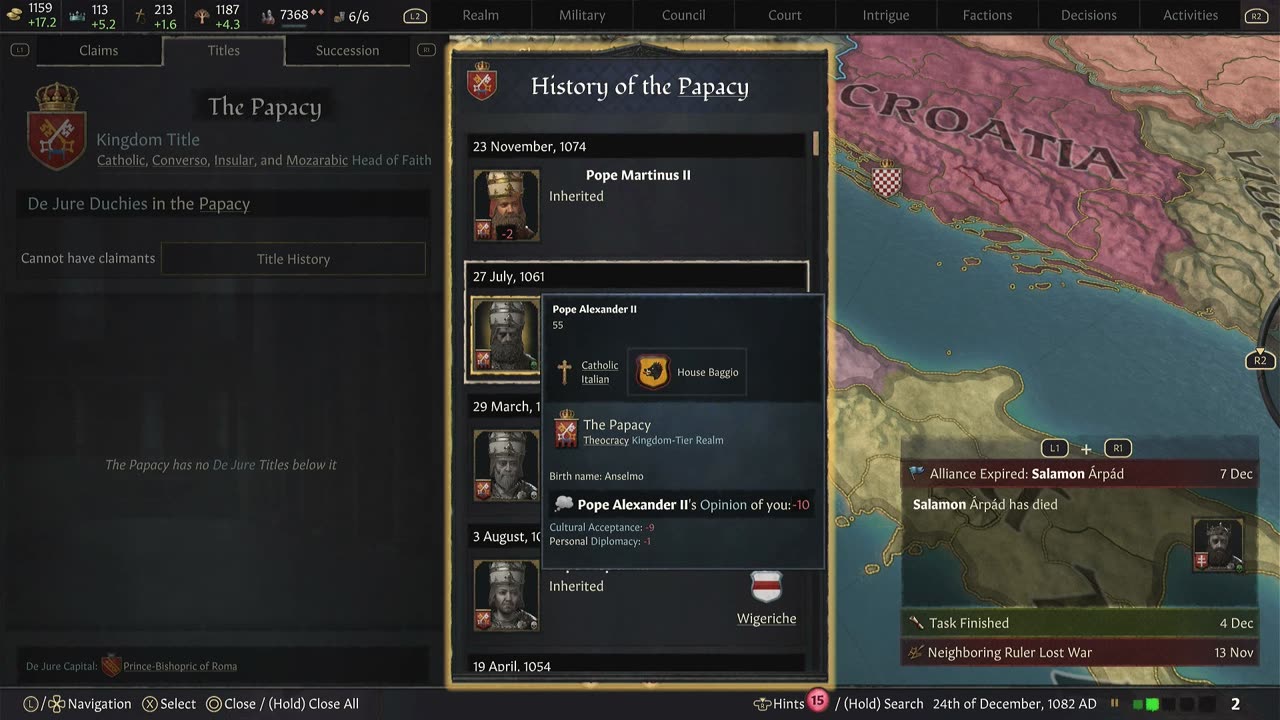Toggle the game pause button

1115,704
